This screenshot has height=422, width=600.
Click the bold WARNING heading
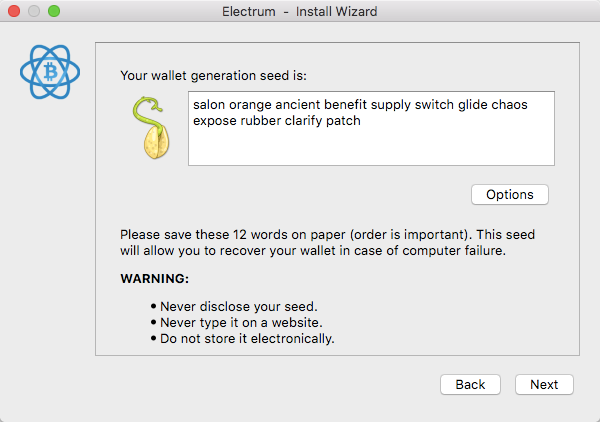click(x=155, y=279)
